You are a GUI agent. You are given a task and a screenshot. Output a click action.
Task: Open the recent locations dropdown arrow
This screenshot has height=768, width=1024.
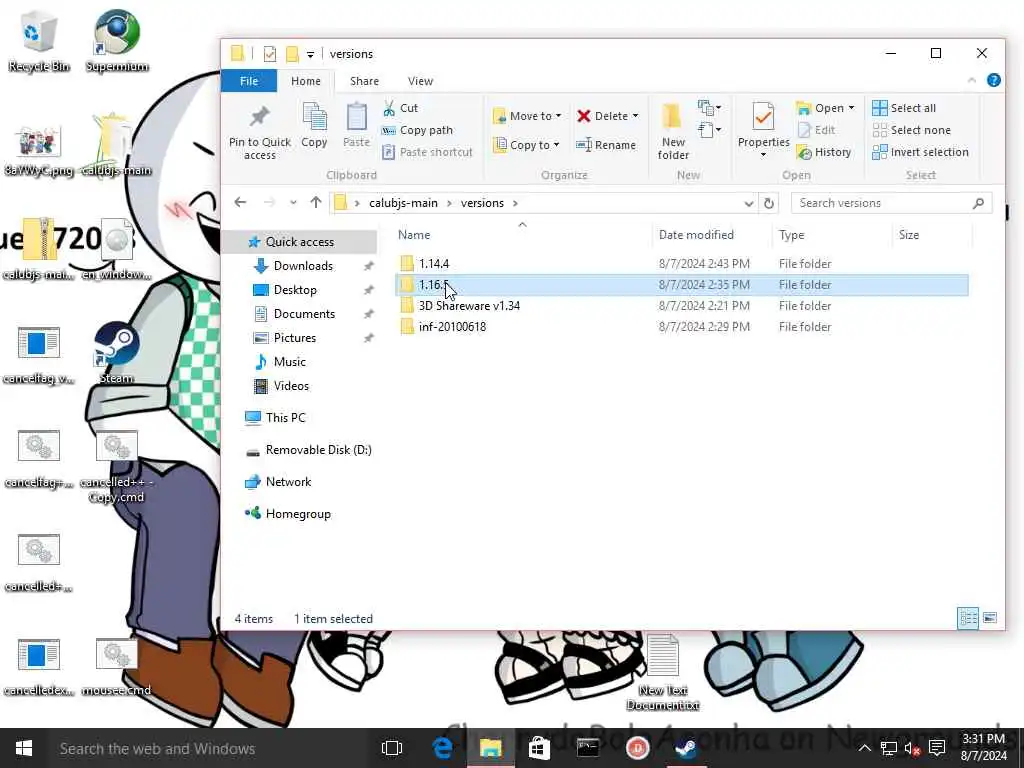pos(293,203)
